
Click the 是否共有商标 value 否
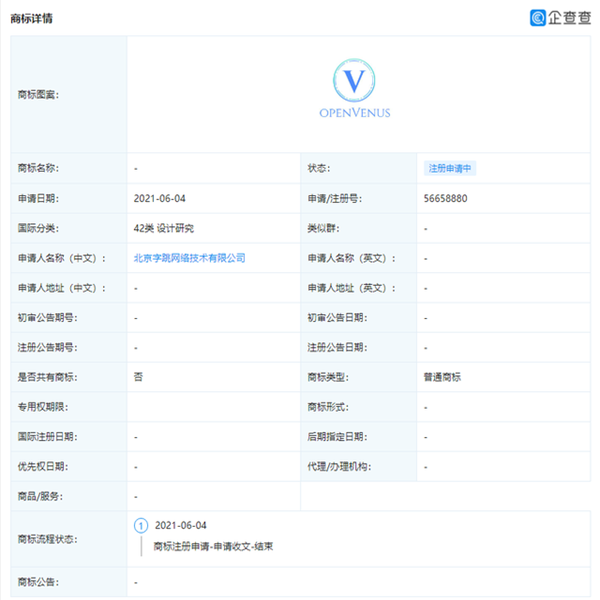(x=137, y=377)
